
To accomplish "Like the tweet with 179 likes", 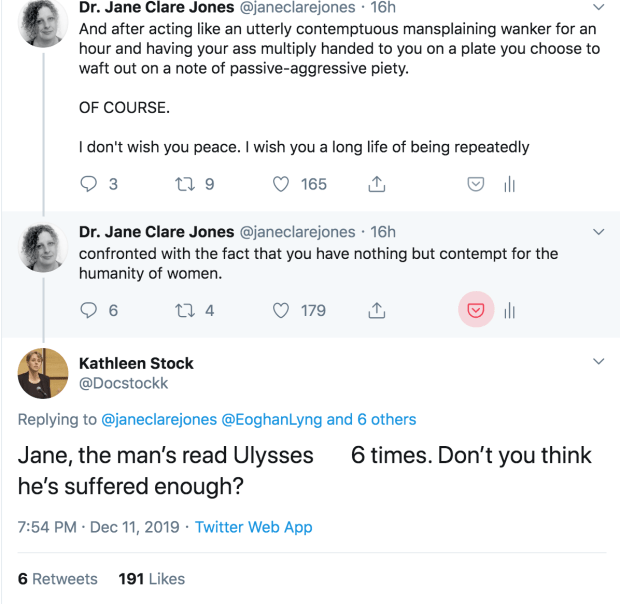I will coord(282,310).
